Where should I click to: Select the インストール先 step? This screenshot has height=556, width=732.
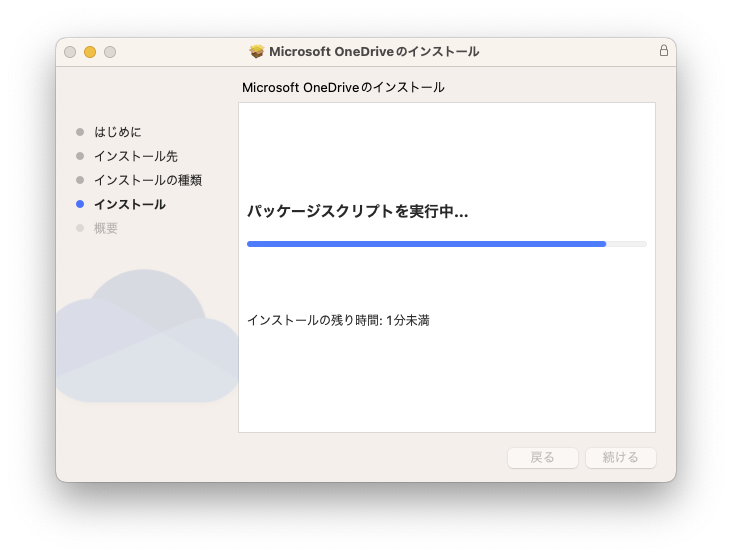(x=136, y=156)
